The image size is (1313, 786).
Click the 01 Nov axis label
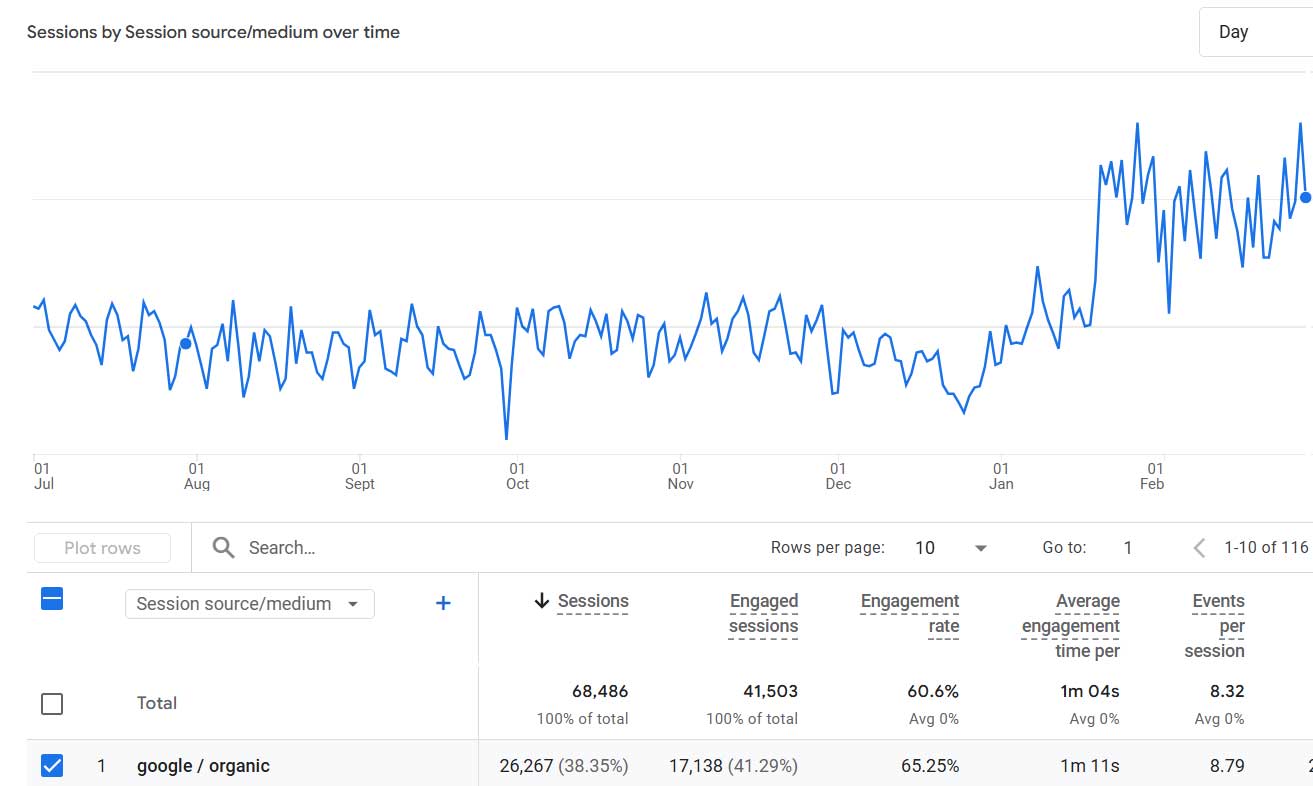[680, 476]
